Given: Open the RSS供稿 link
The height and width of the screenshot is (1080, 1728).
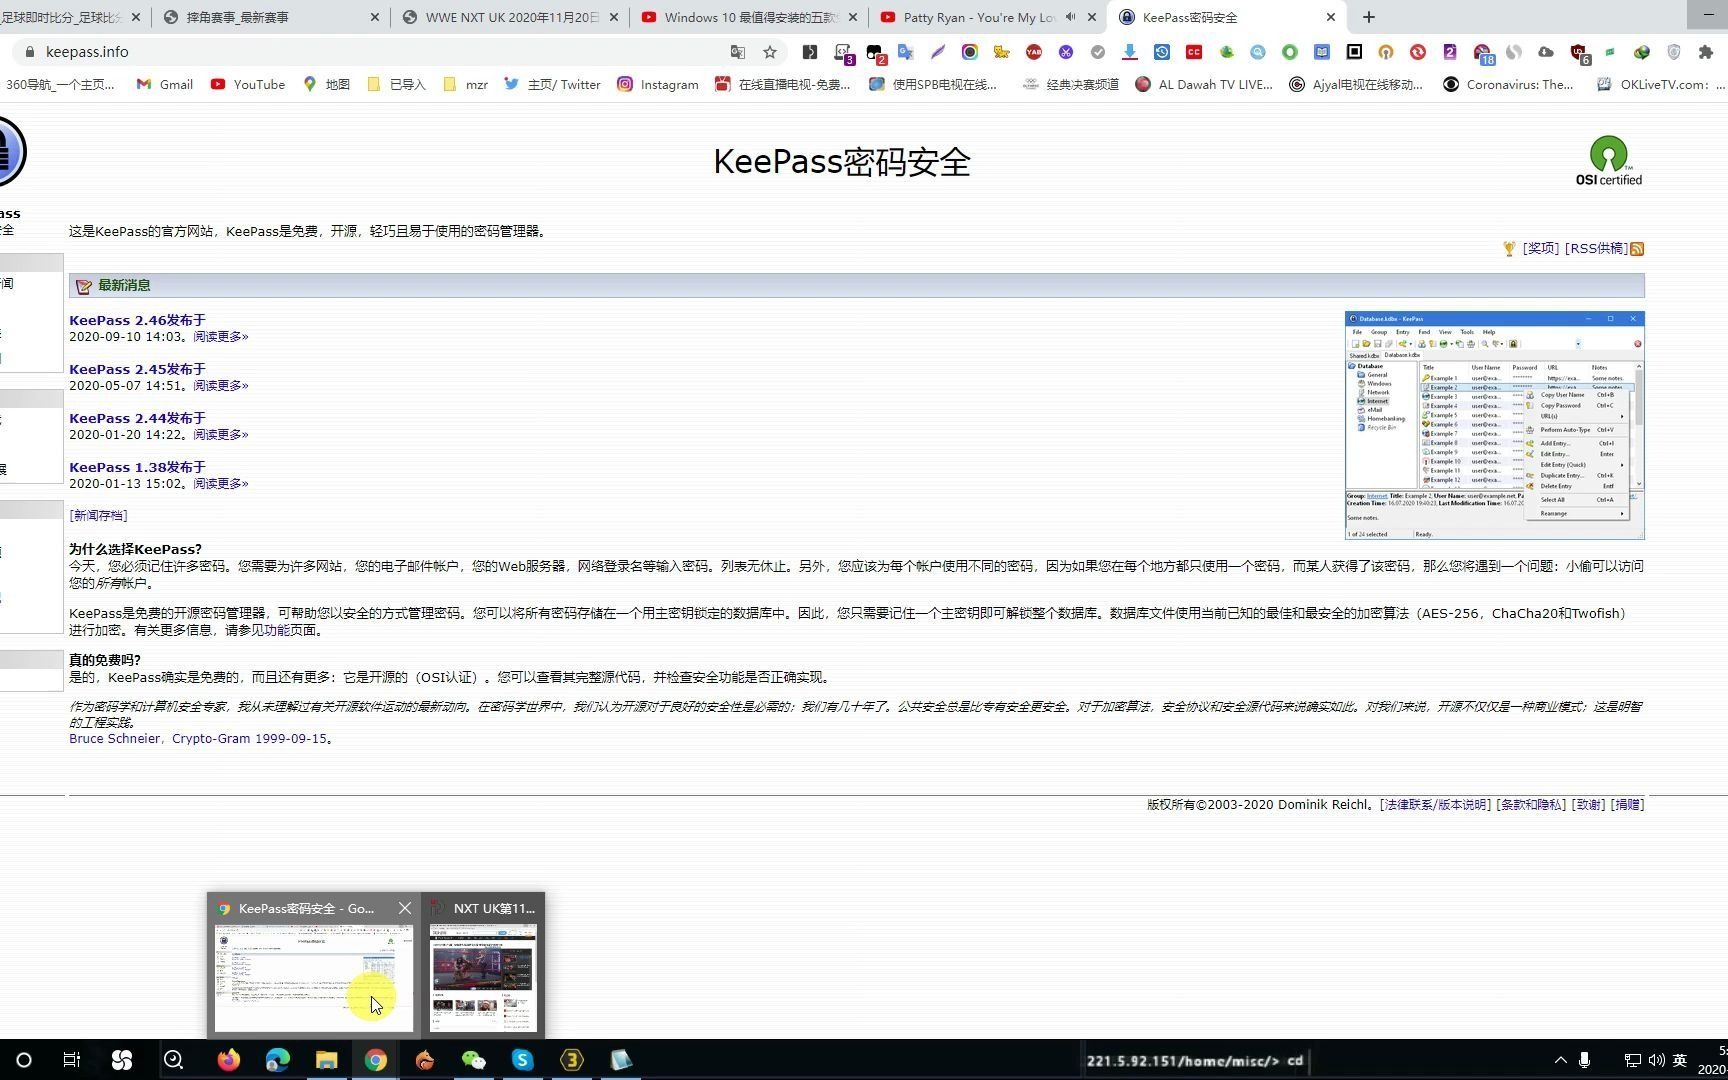Looking at the screenshot, I should click(x=1596, y=249).
